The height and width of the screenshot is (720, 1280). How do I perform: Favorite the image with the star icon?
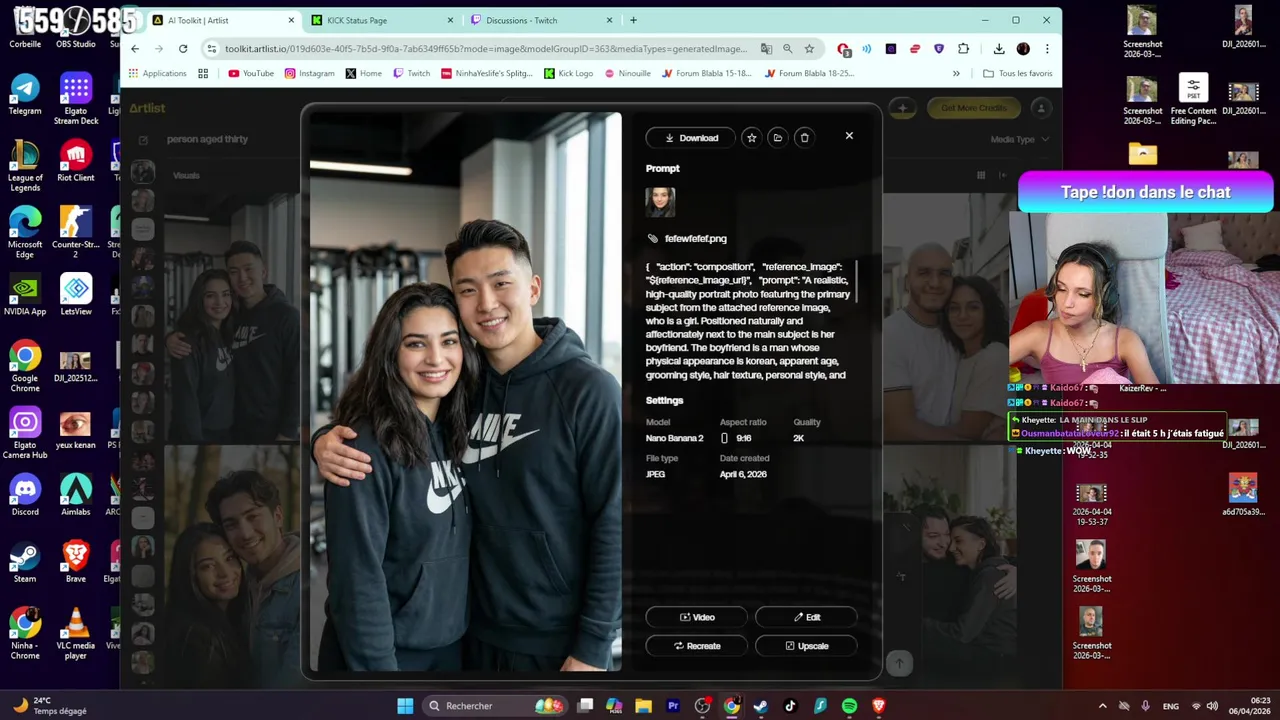pyautogui.click(x=751, y=138)
